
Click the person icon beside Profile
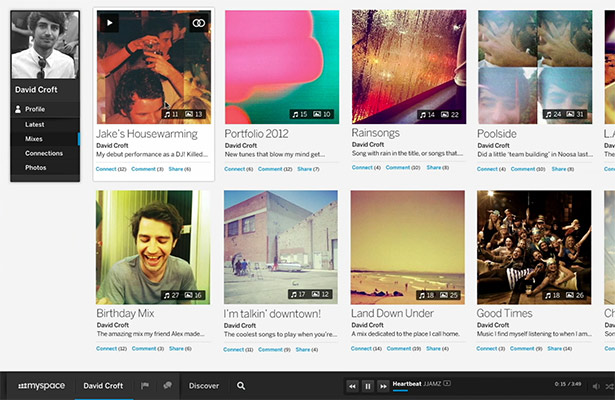click(x=18, y=109)
